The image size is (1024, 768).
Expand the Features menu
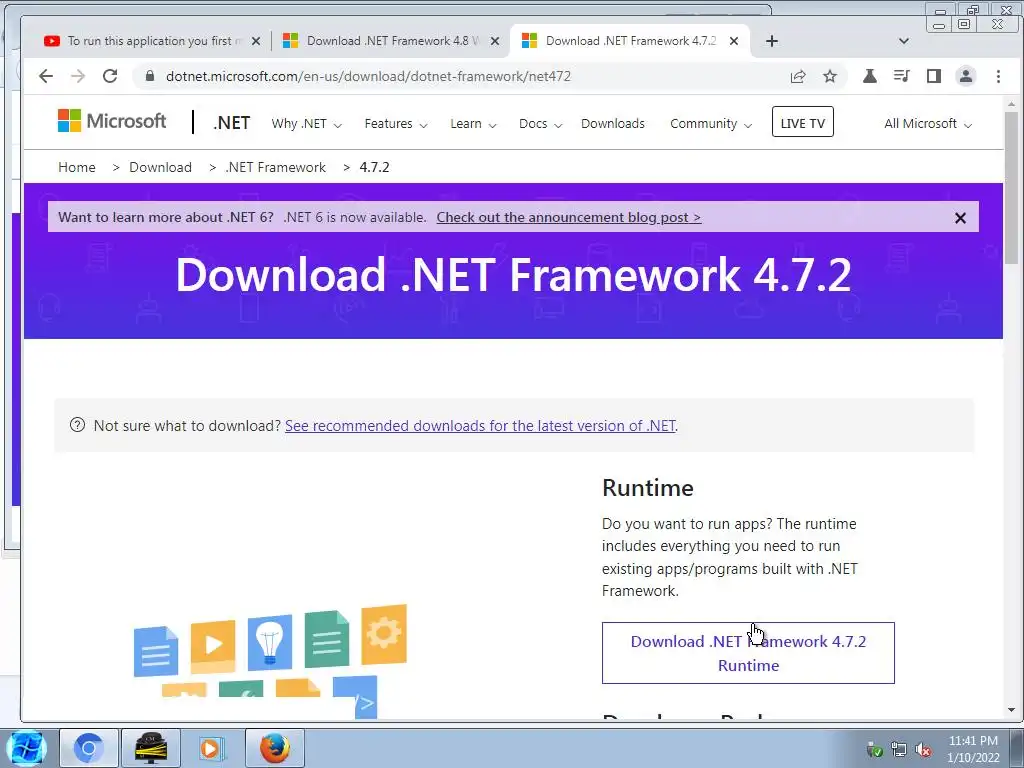[396, 123]
